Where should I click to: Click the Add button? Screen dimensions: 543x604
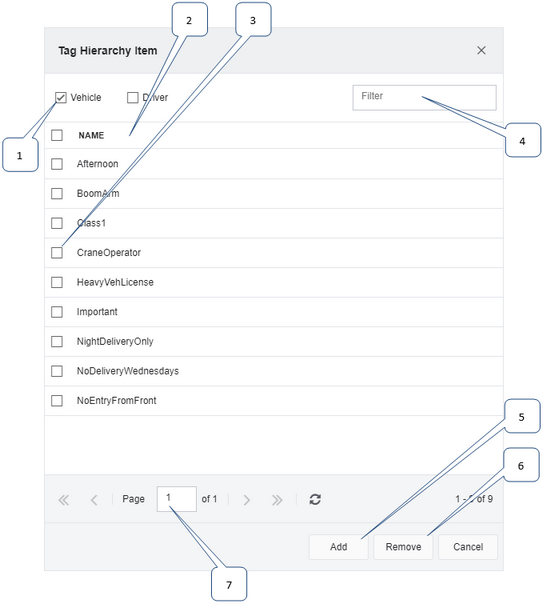(x=339, y=547)
